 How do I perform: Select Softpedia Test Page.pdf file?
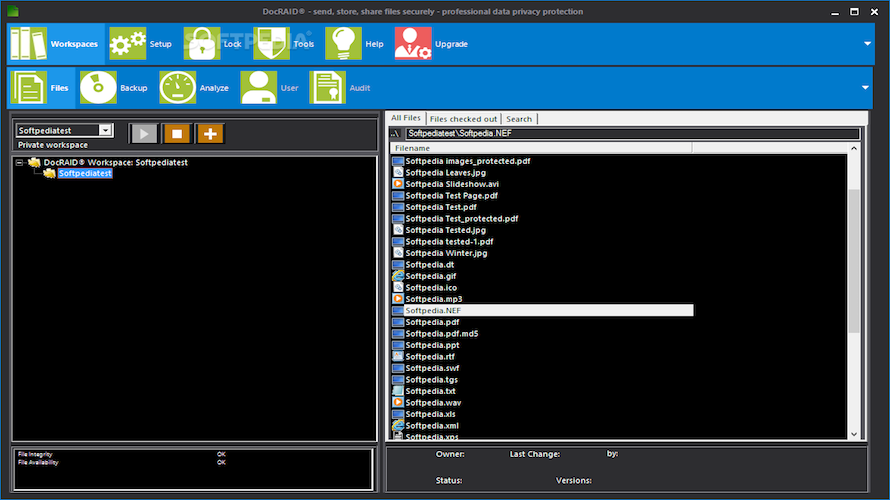451,195
